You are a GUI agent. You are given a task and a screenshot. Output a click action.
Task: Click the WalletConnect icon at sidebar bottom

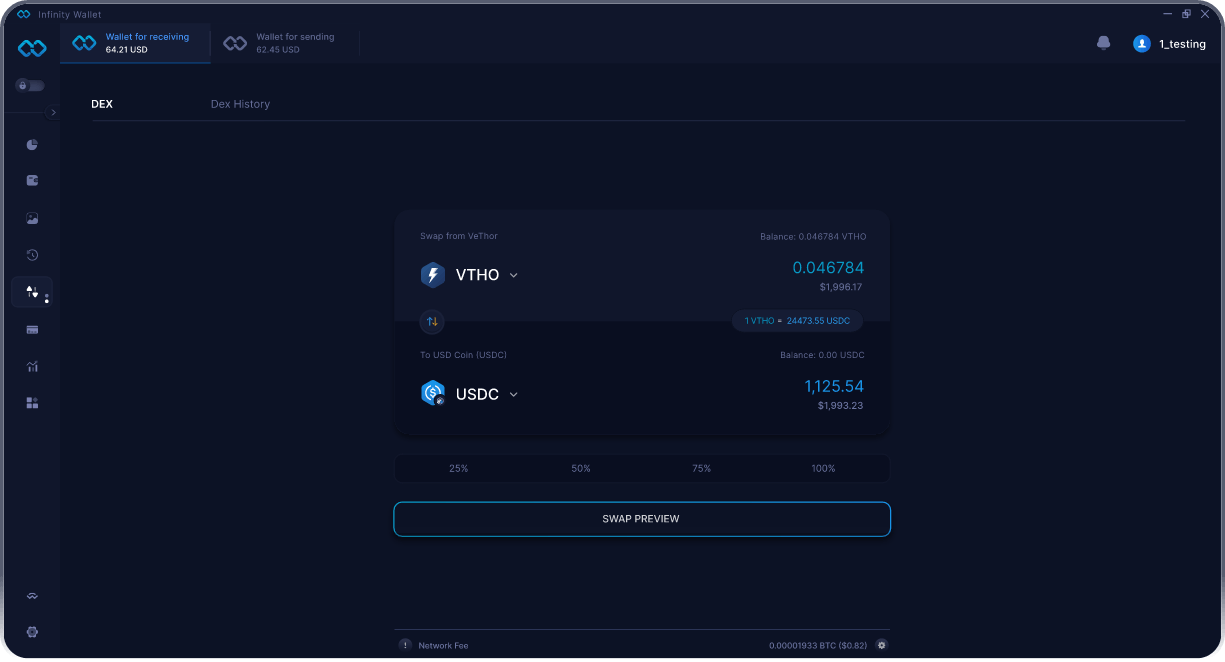pos(32,596)
